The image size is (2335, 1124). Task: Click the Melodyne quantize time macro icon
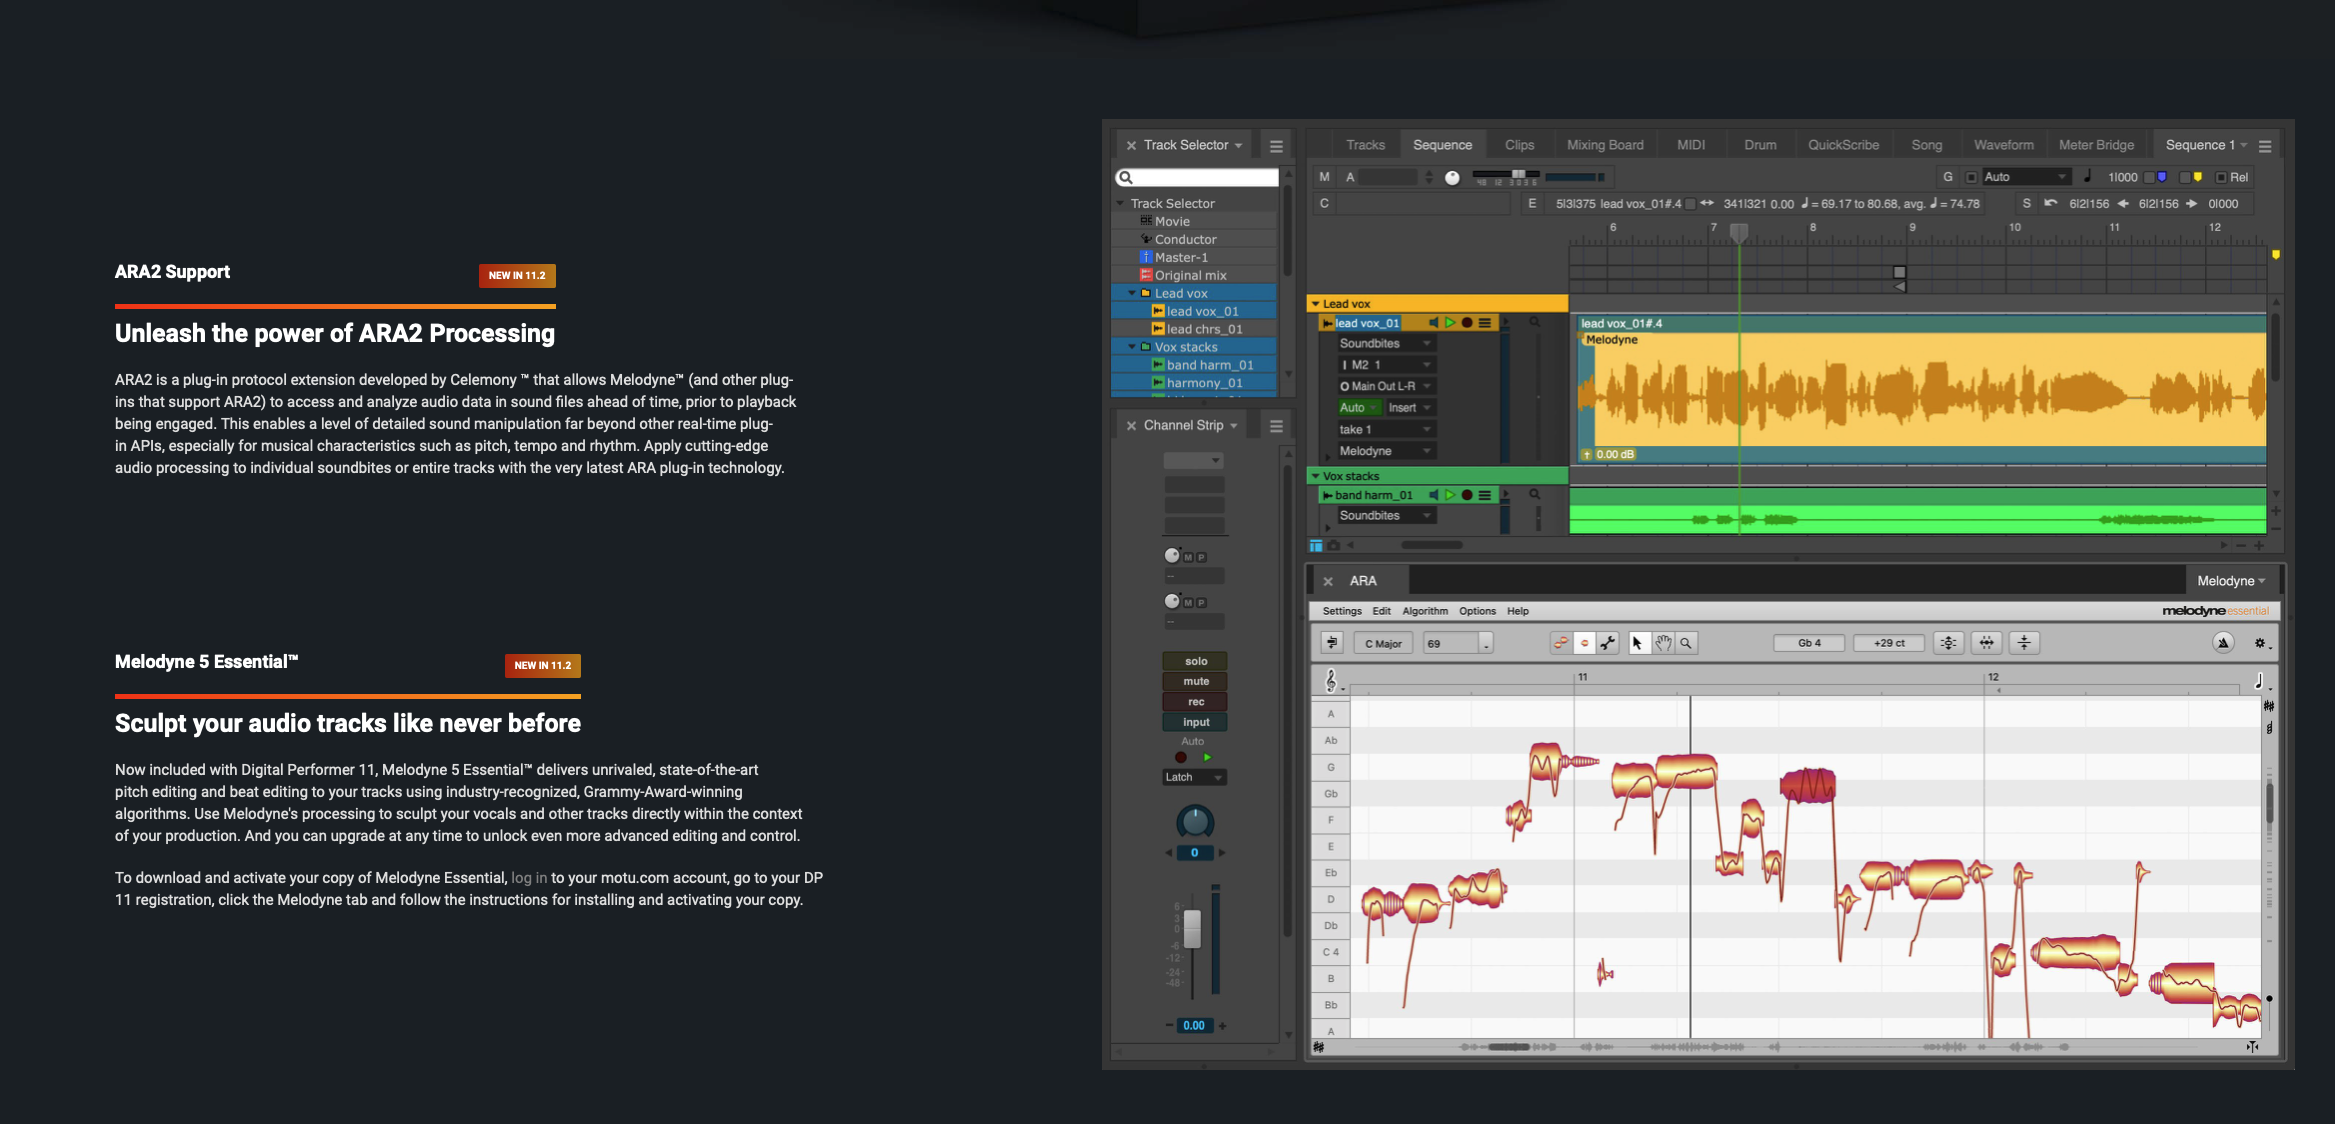pos(1987,643)
